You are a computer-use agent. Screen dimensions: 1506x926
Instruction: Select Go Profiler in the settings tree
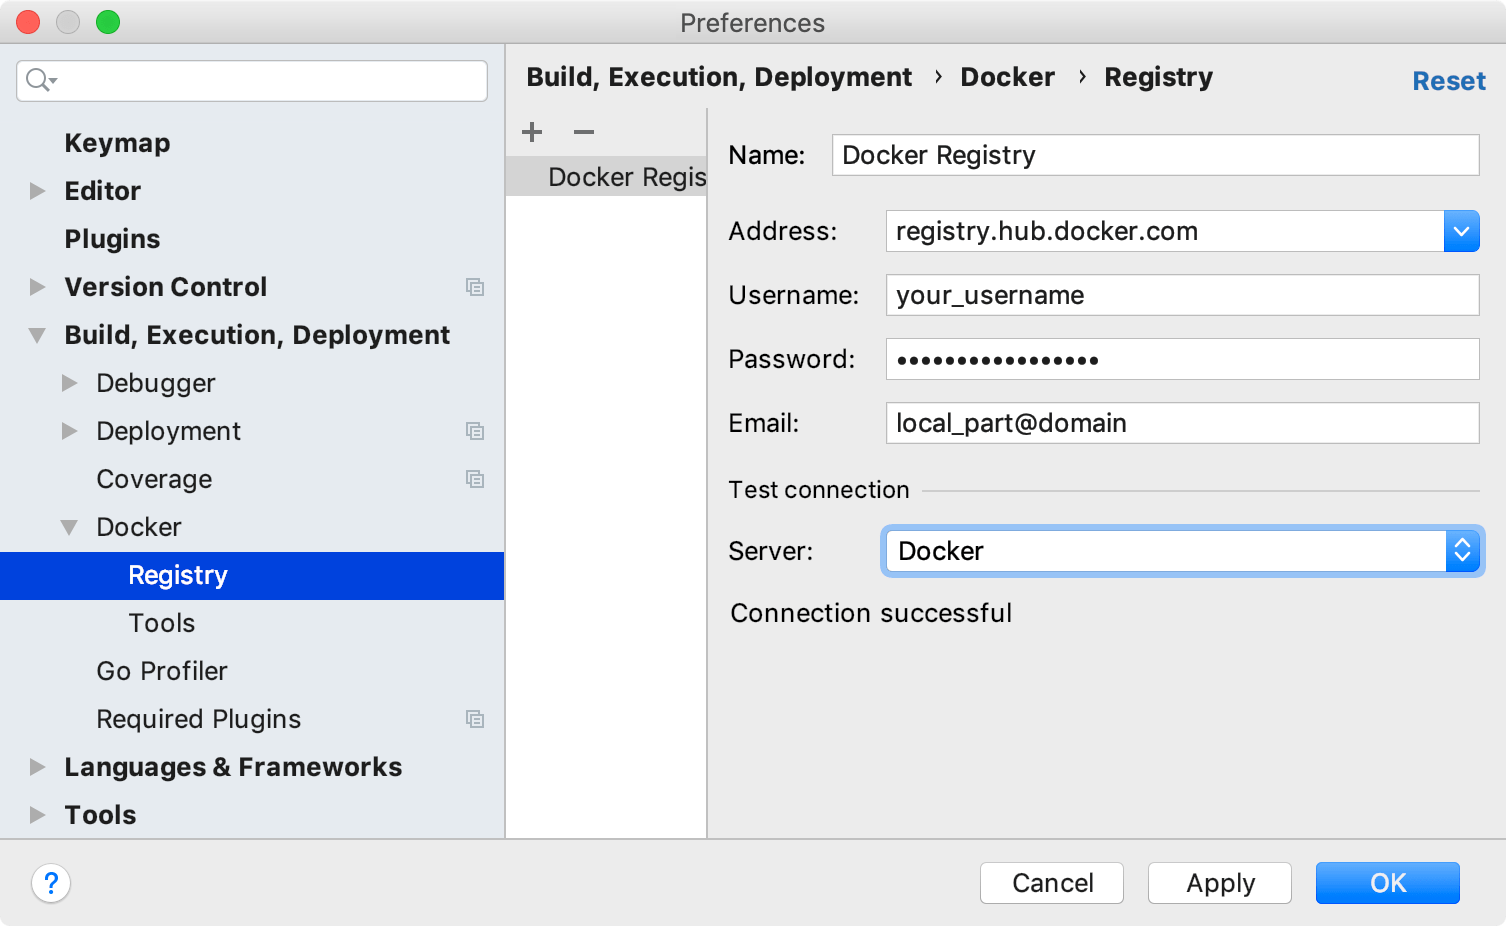162,671
